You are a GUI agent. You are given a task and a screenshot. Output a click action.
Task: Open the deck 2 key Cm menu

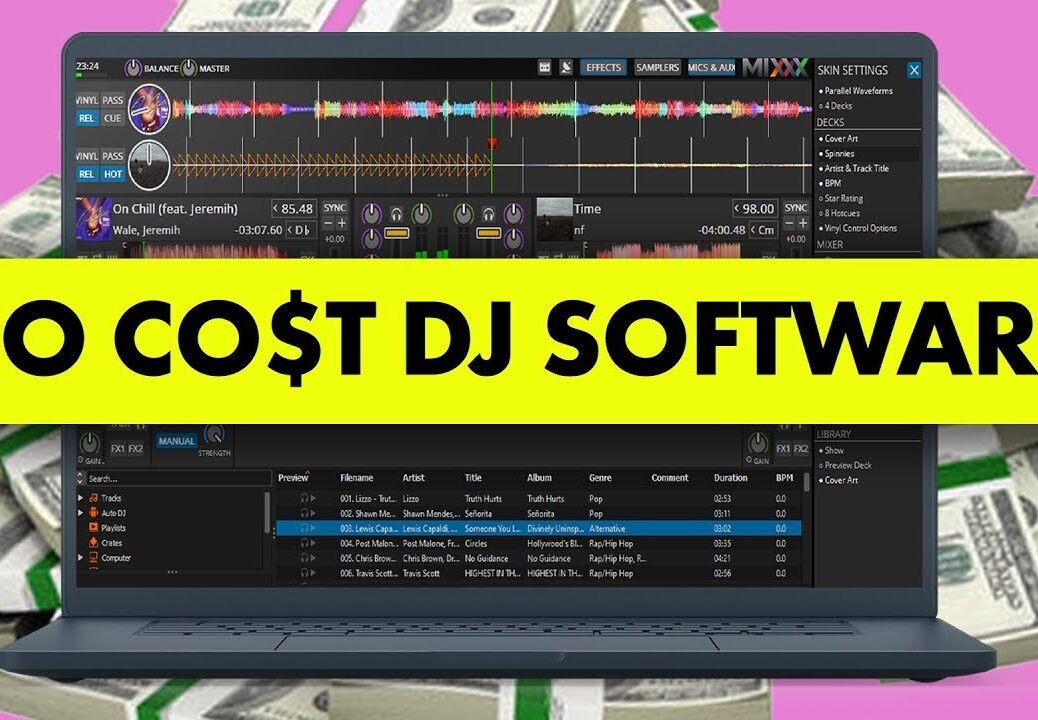[762, 230]
